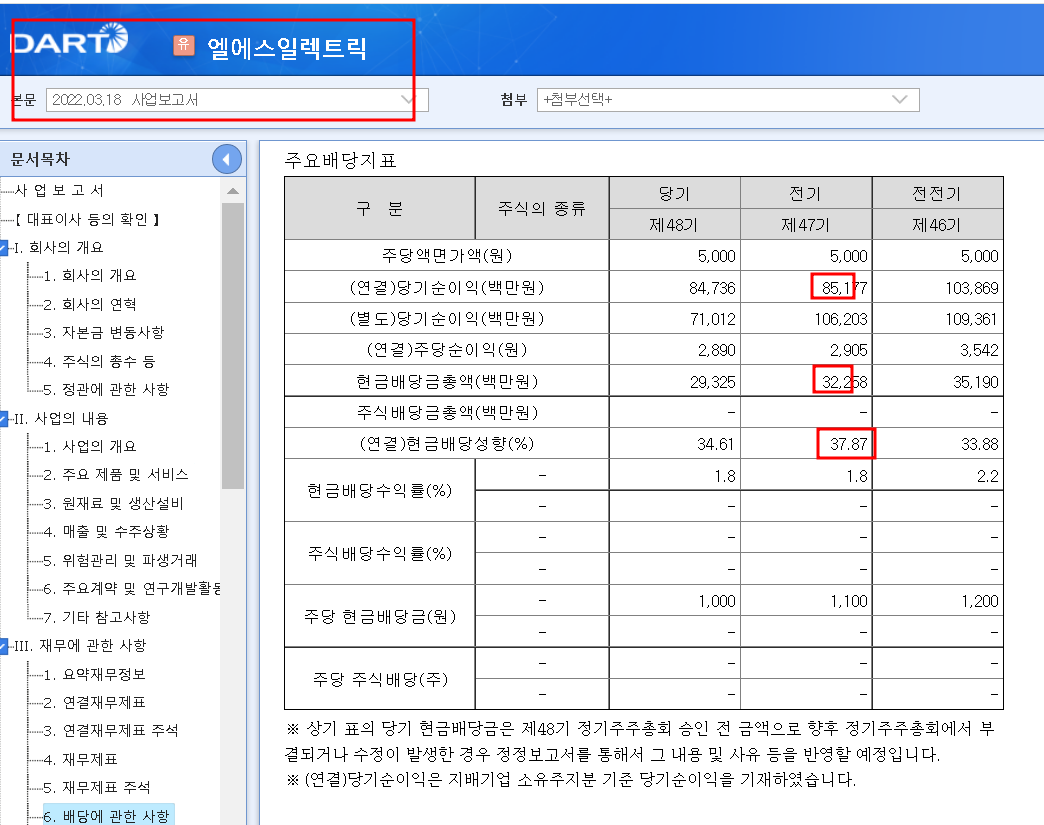Open 1. 사업의 개요
This screenshot has width=1044, height=825.
(x=90, y=447)
